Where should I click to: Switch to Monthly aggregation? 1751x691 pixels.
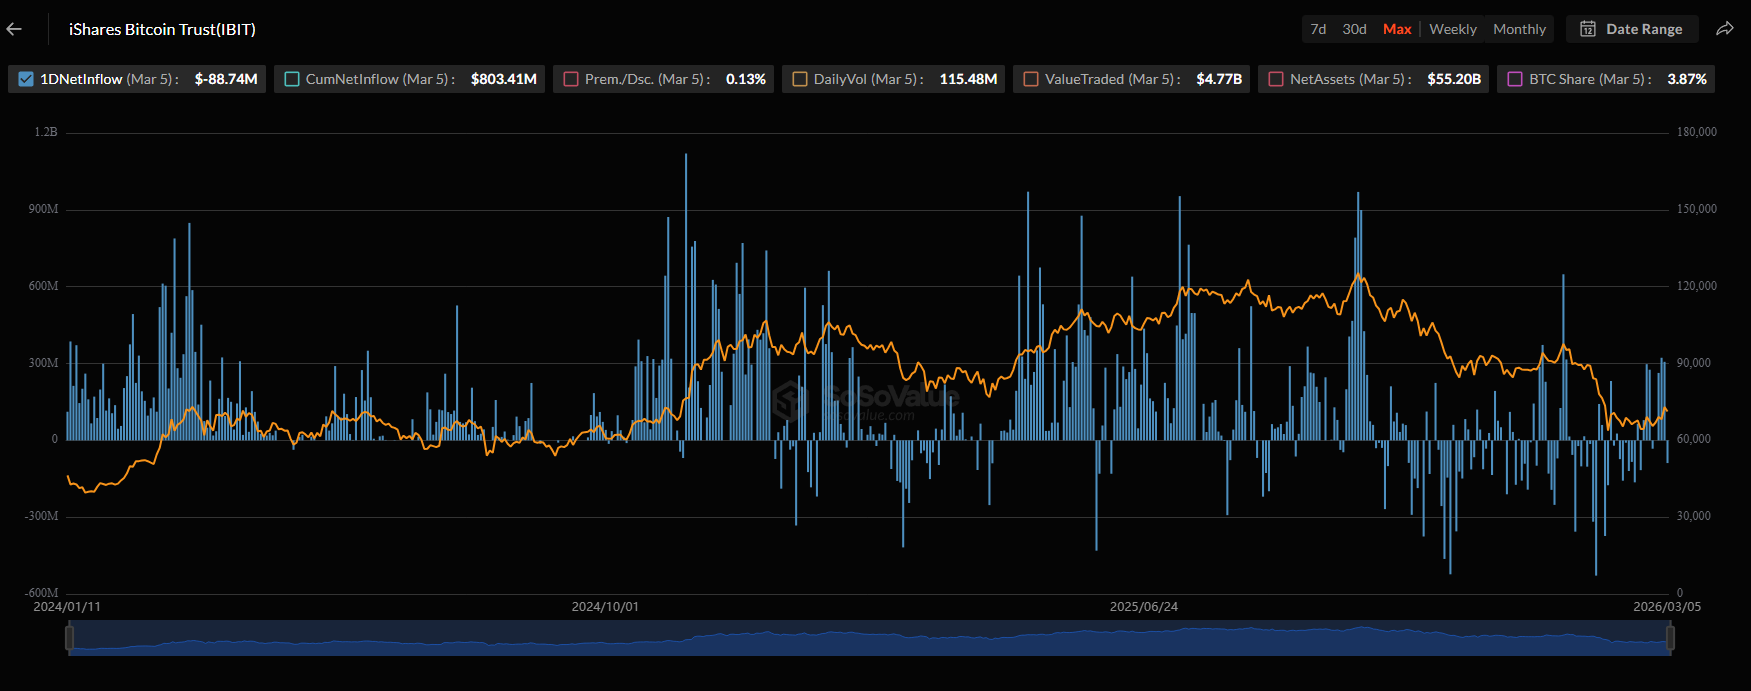(x=1519, y=29)
